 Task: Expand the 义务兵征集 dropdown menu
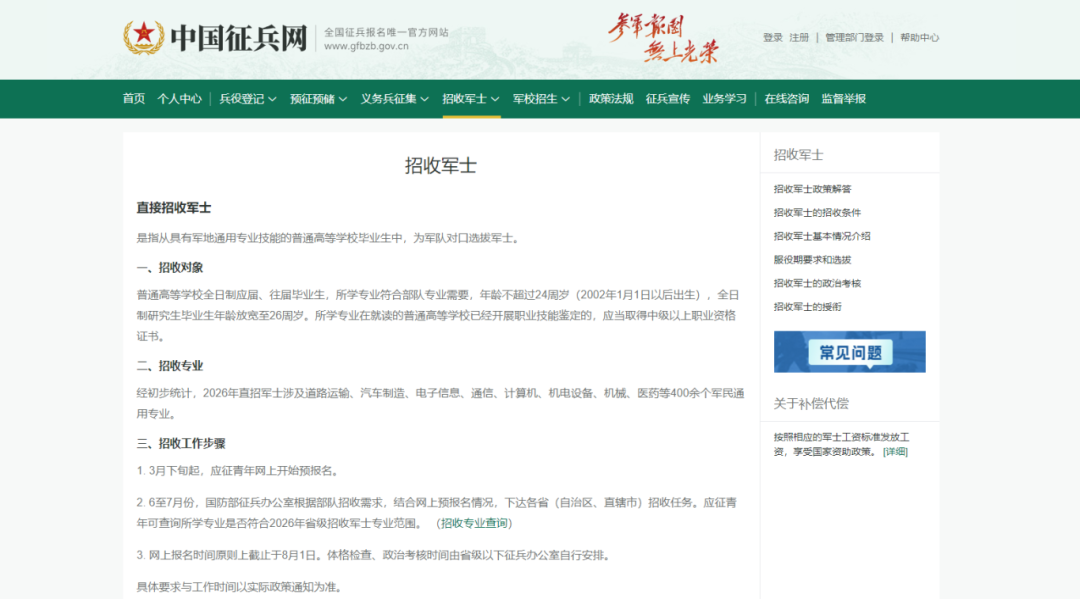pos(394,99)
